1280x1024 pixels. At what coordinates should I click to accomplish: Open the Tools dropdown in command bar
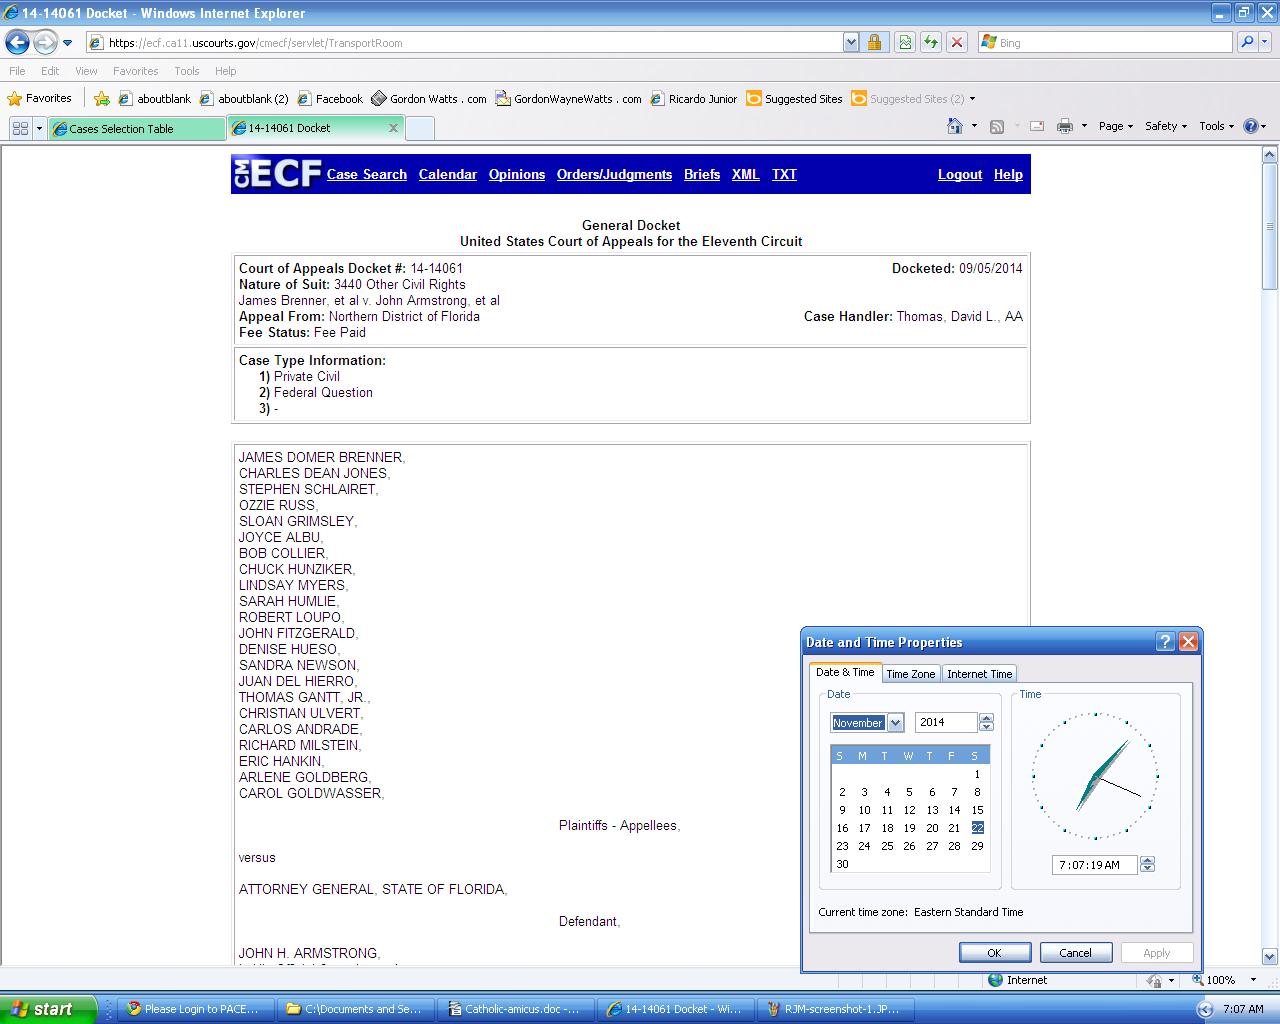pyautogui.click(x=1216, y=126)
